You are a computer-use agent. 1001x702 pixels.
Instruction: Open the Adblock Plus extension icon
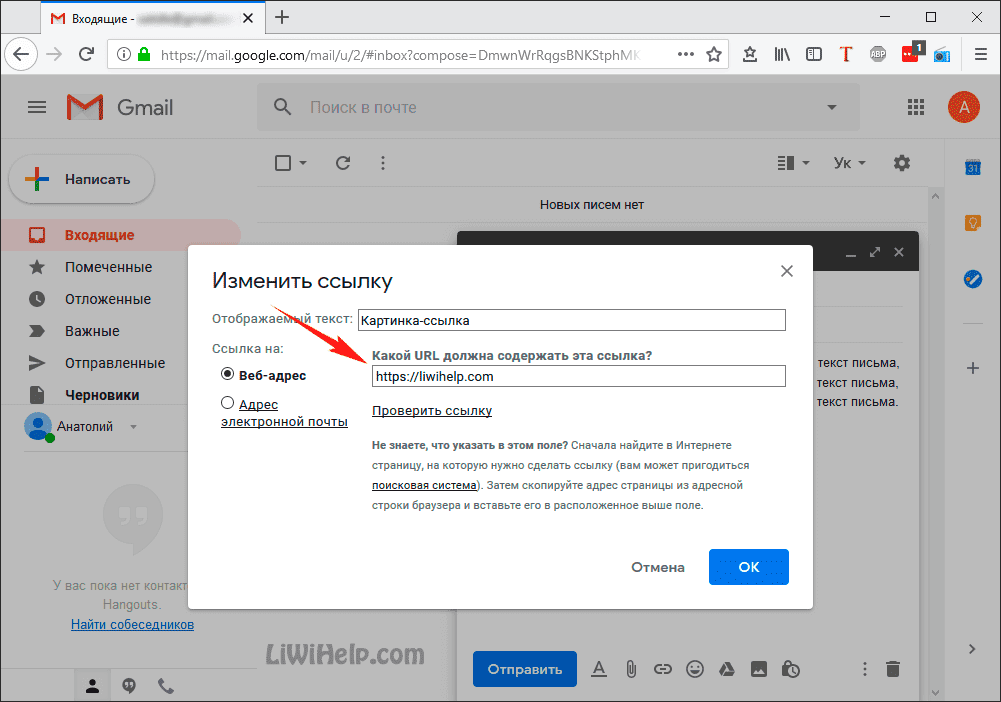click(x=878, y=54)
